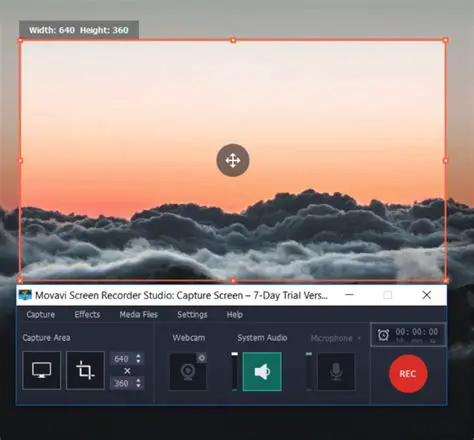Click the right middle handle of capture frame
474x440 pixels.
[x=445, y=161]
